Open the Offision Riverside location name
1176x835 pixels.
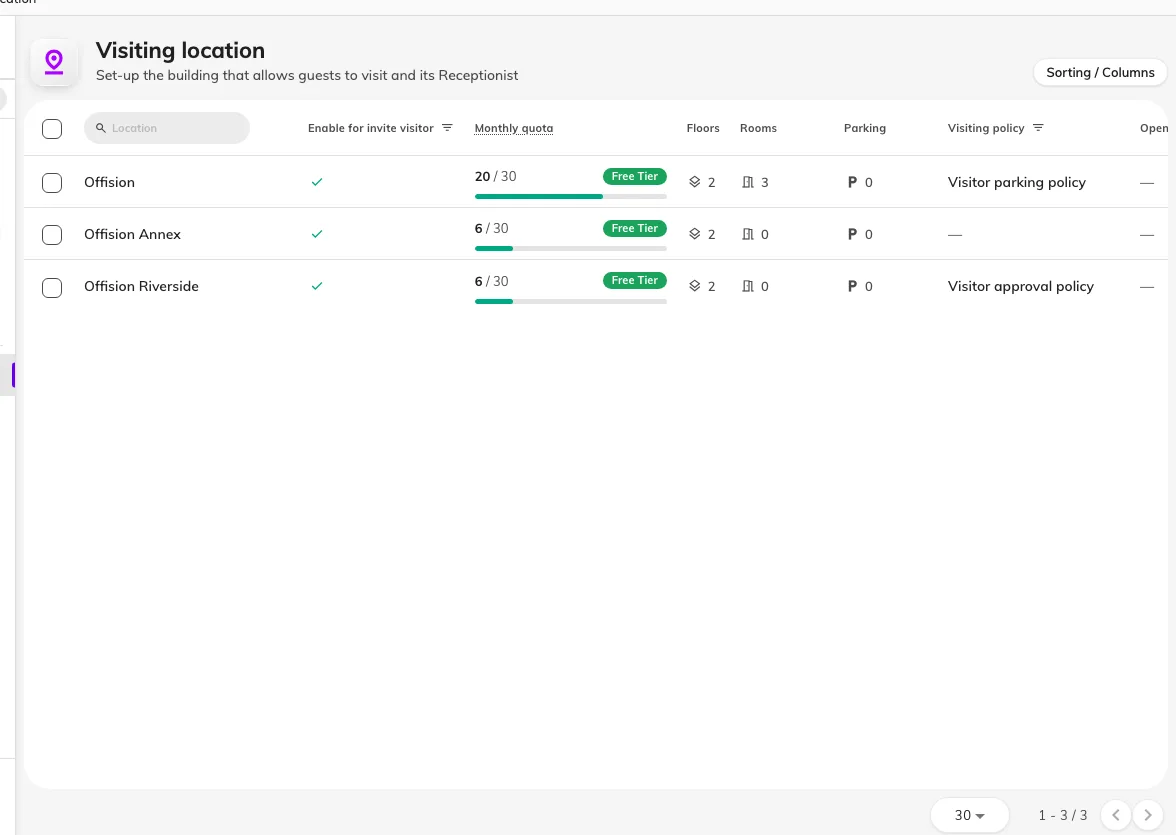click(x=141, y=286)
